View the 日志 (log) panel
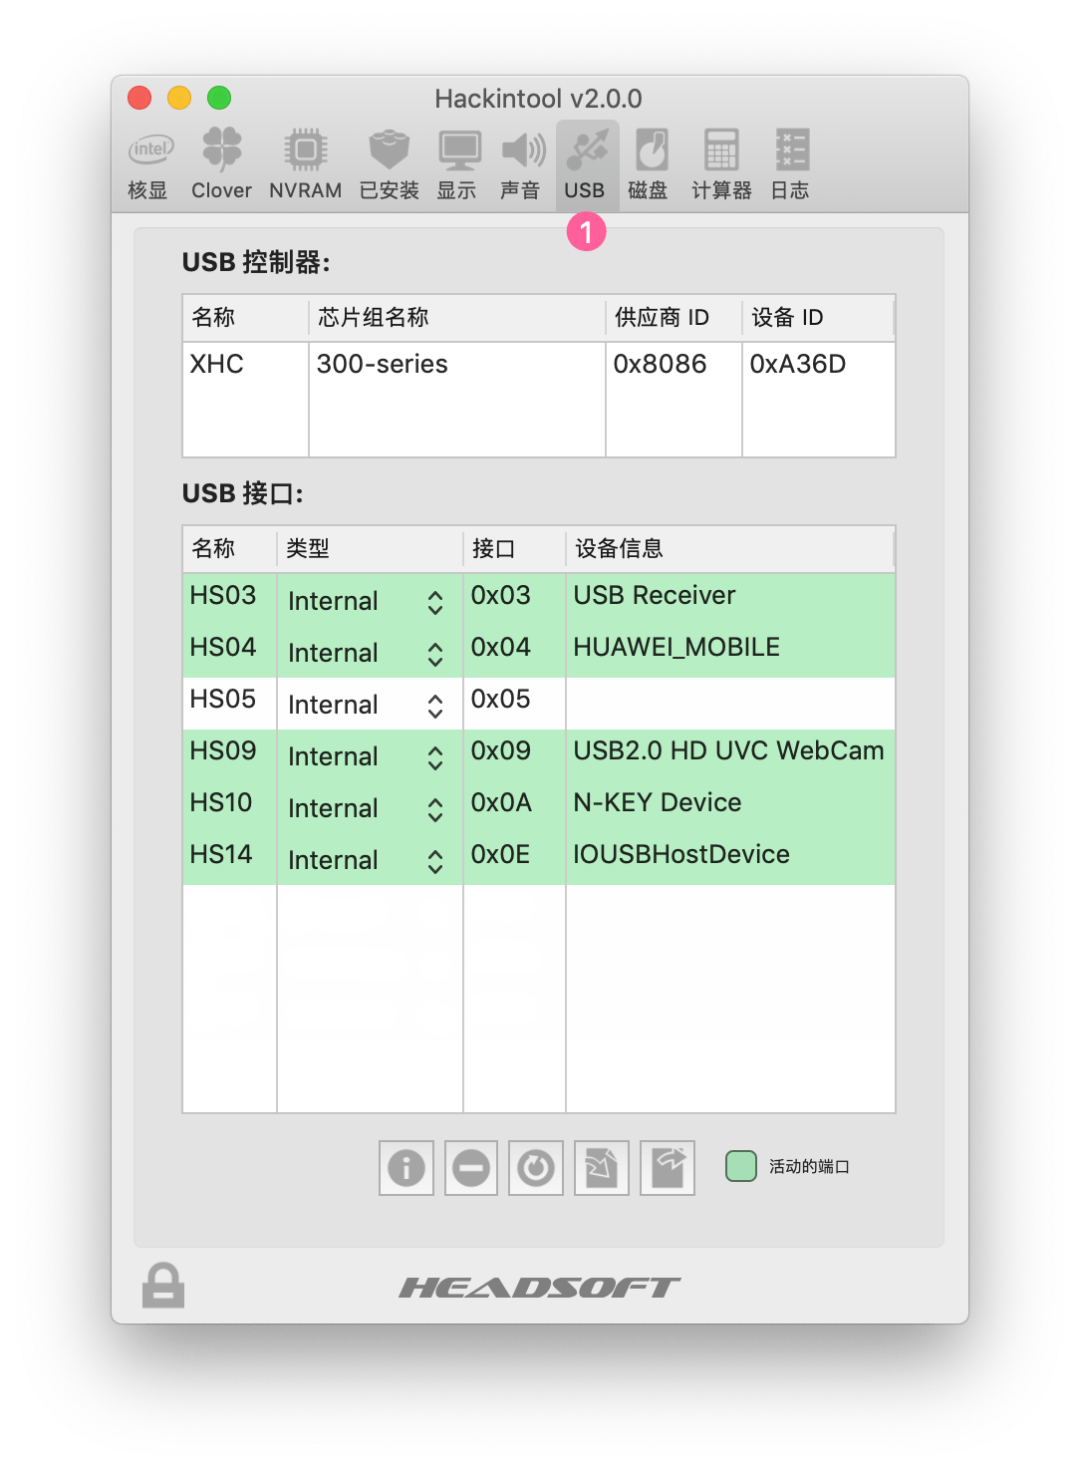1080x1471 pixels. pos(790,163)
